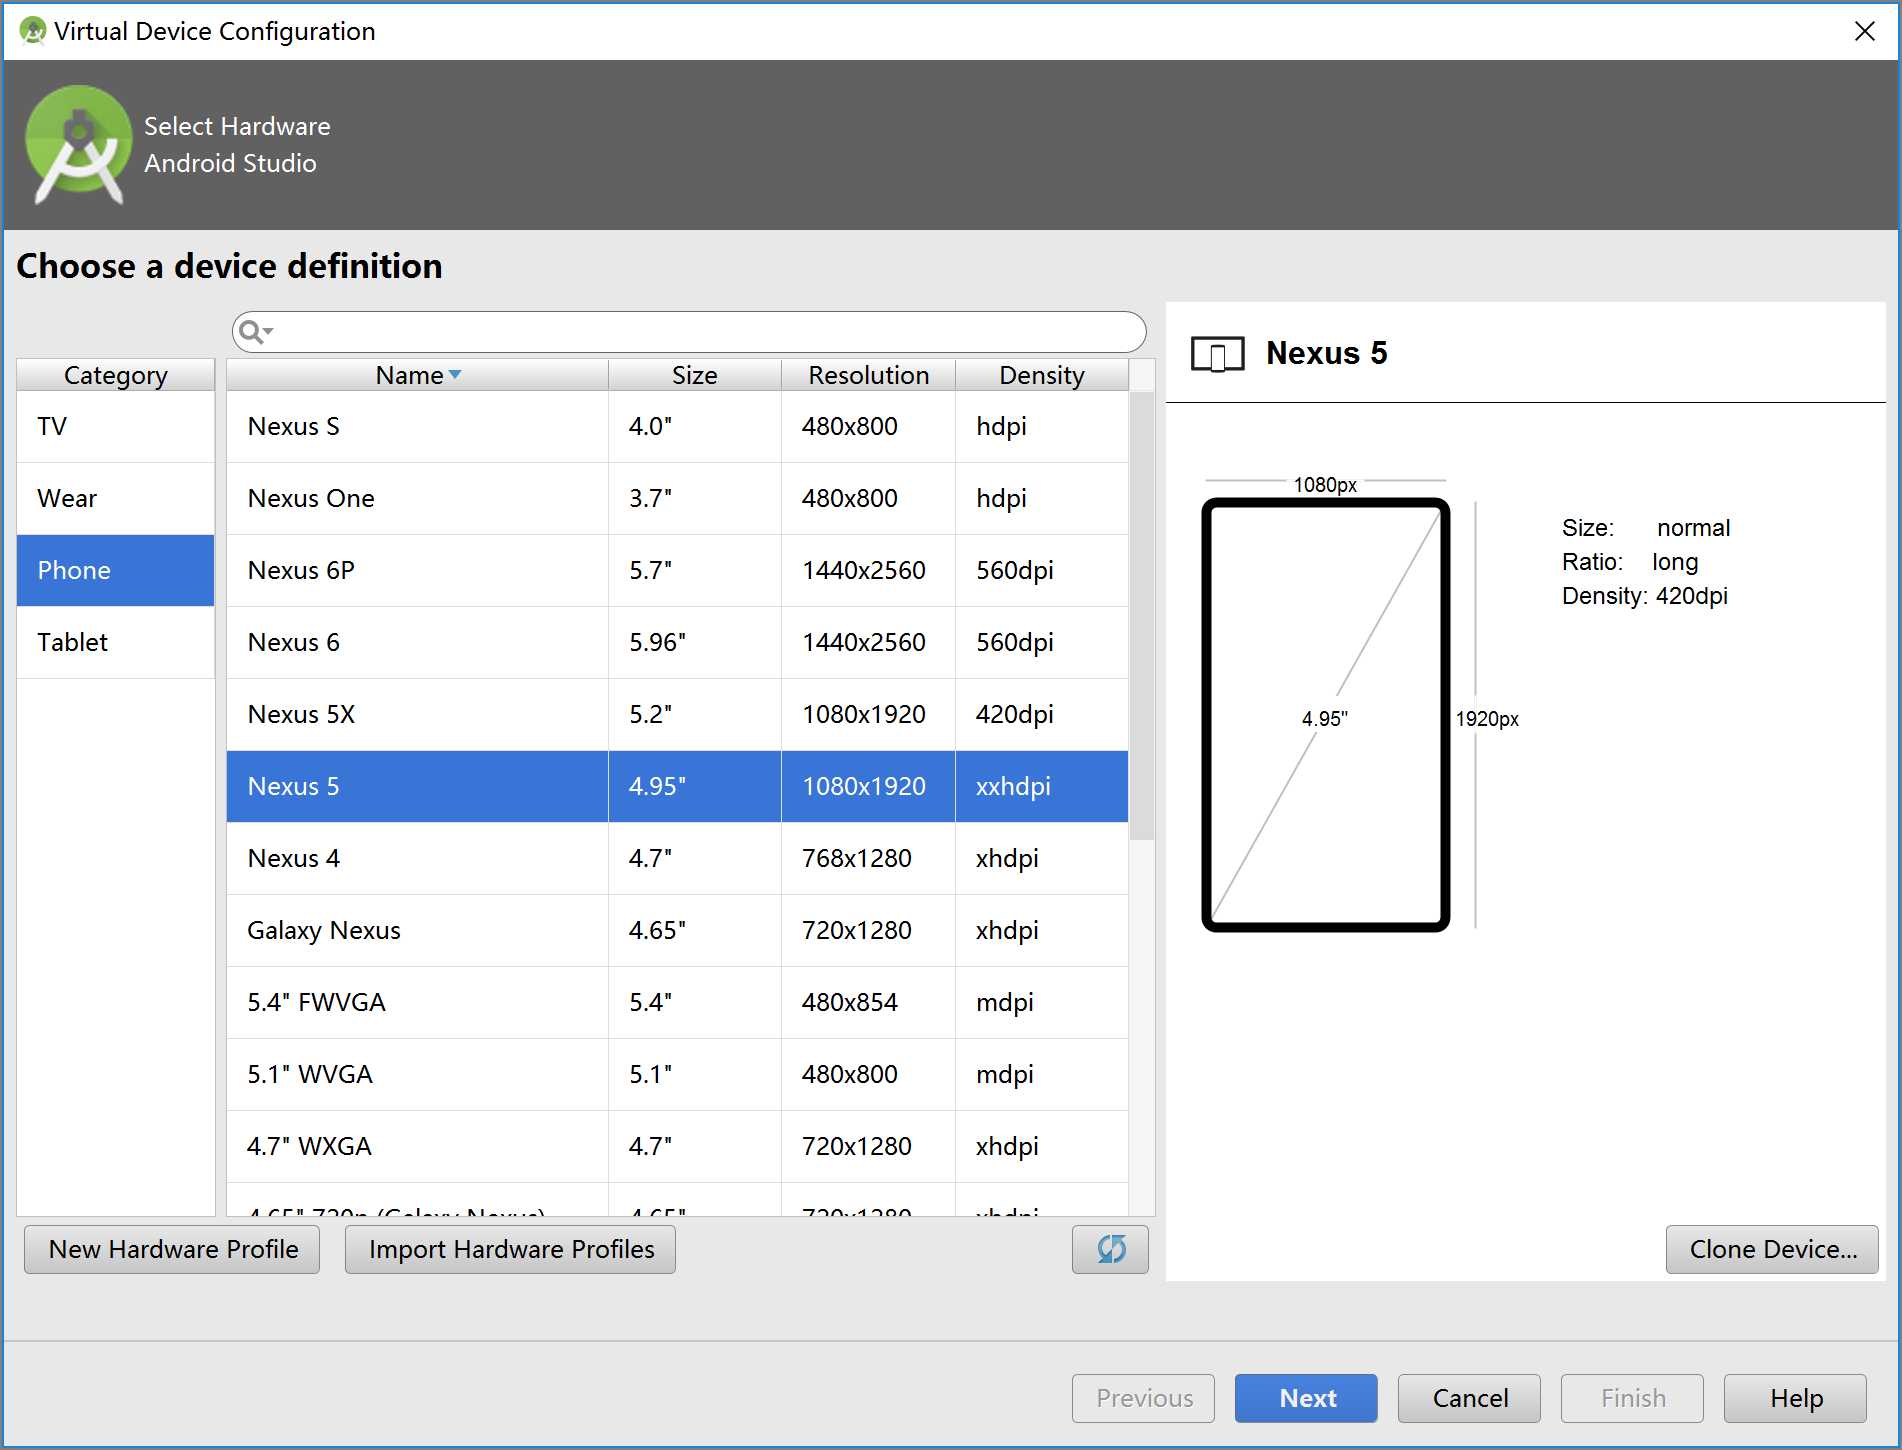Viewport: 1902px width, 1450px height.
Task: Click the "Size: normal" text in preview
Action: click(x=1646, y=528)
